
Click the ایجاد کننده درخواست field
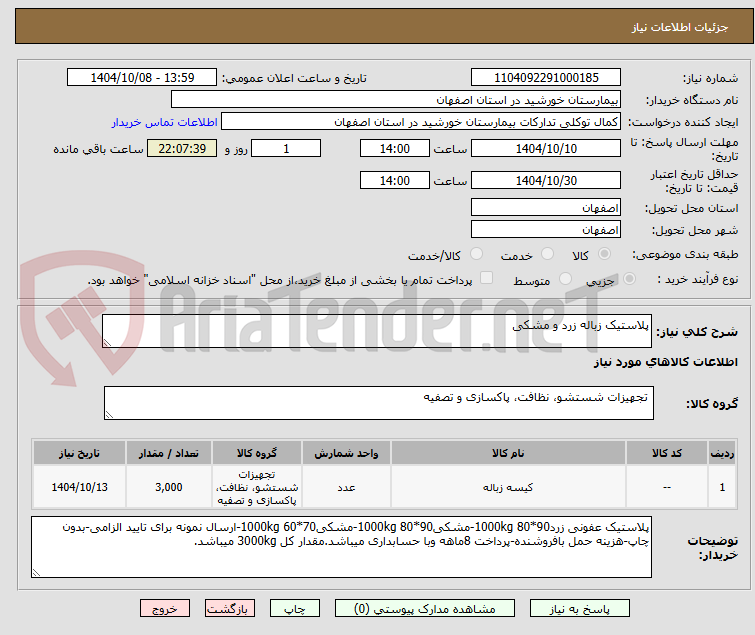(421, 122)
